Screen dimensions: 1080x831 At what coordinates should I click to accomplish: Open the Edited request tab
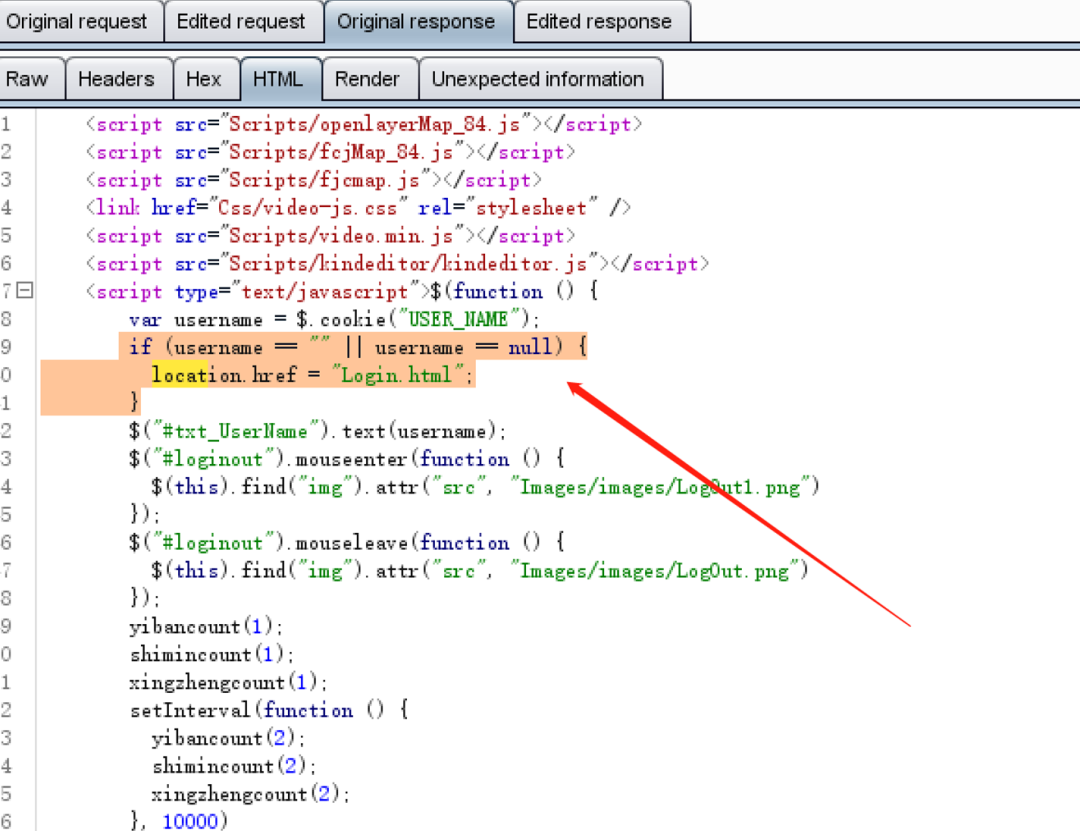[x=240, y=21]
